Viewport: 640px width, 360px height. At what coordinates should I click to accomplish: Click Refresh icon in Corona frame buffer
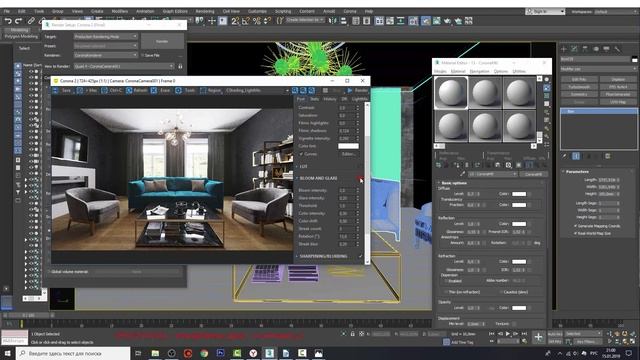(129, 90)
